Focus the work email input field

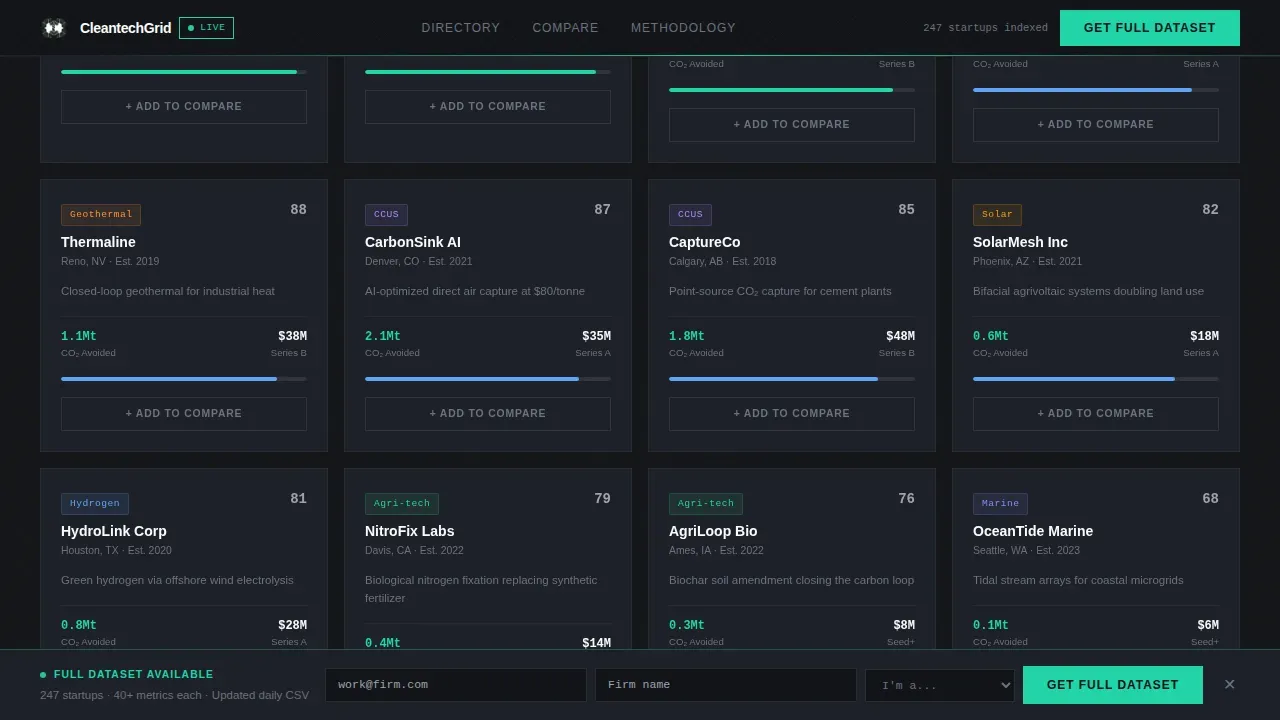click(456, 685)
